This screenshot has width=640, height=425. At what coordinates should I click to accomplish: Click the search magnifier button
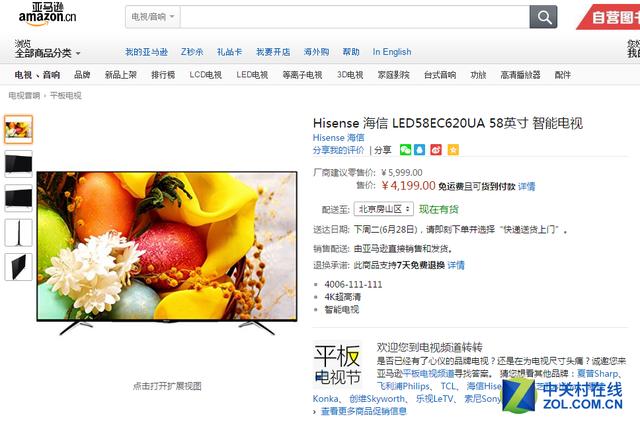(543, 17)
